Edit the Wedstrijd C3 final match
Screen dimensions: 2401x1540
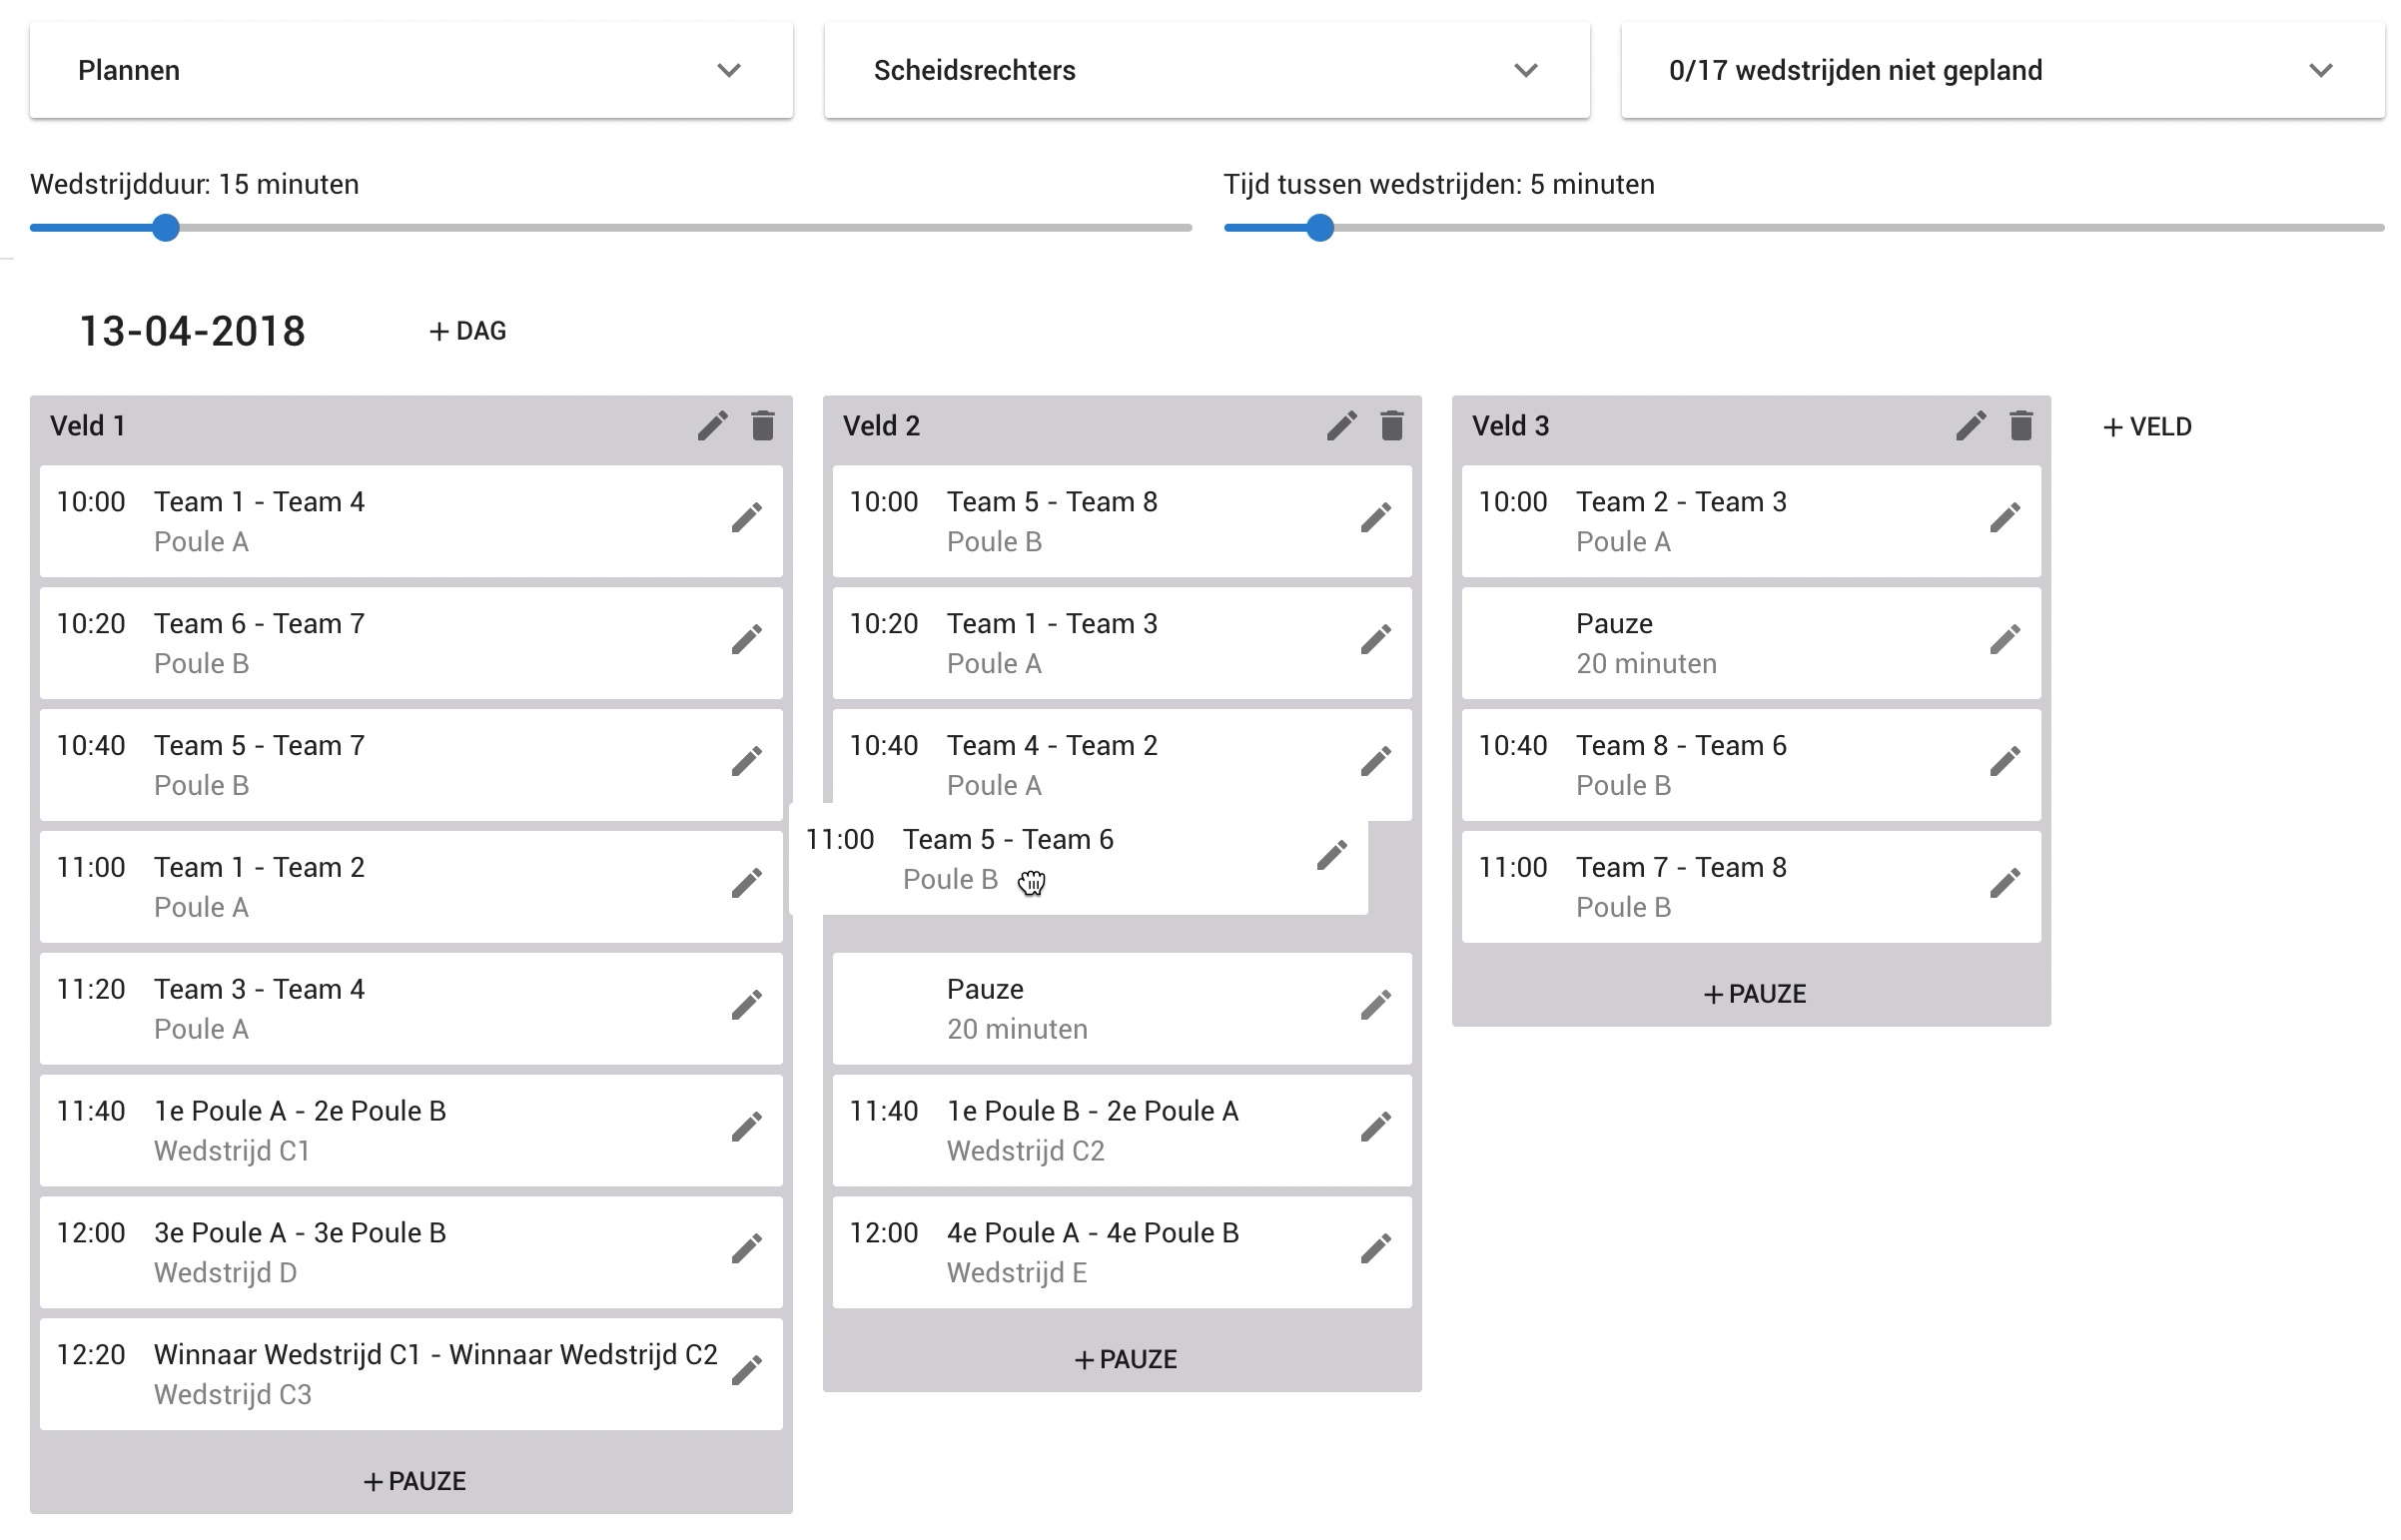(x=746, y=1371)
